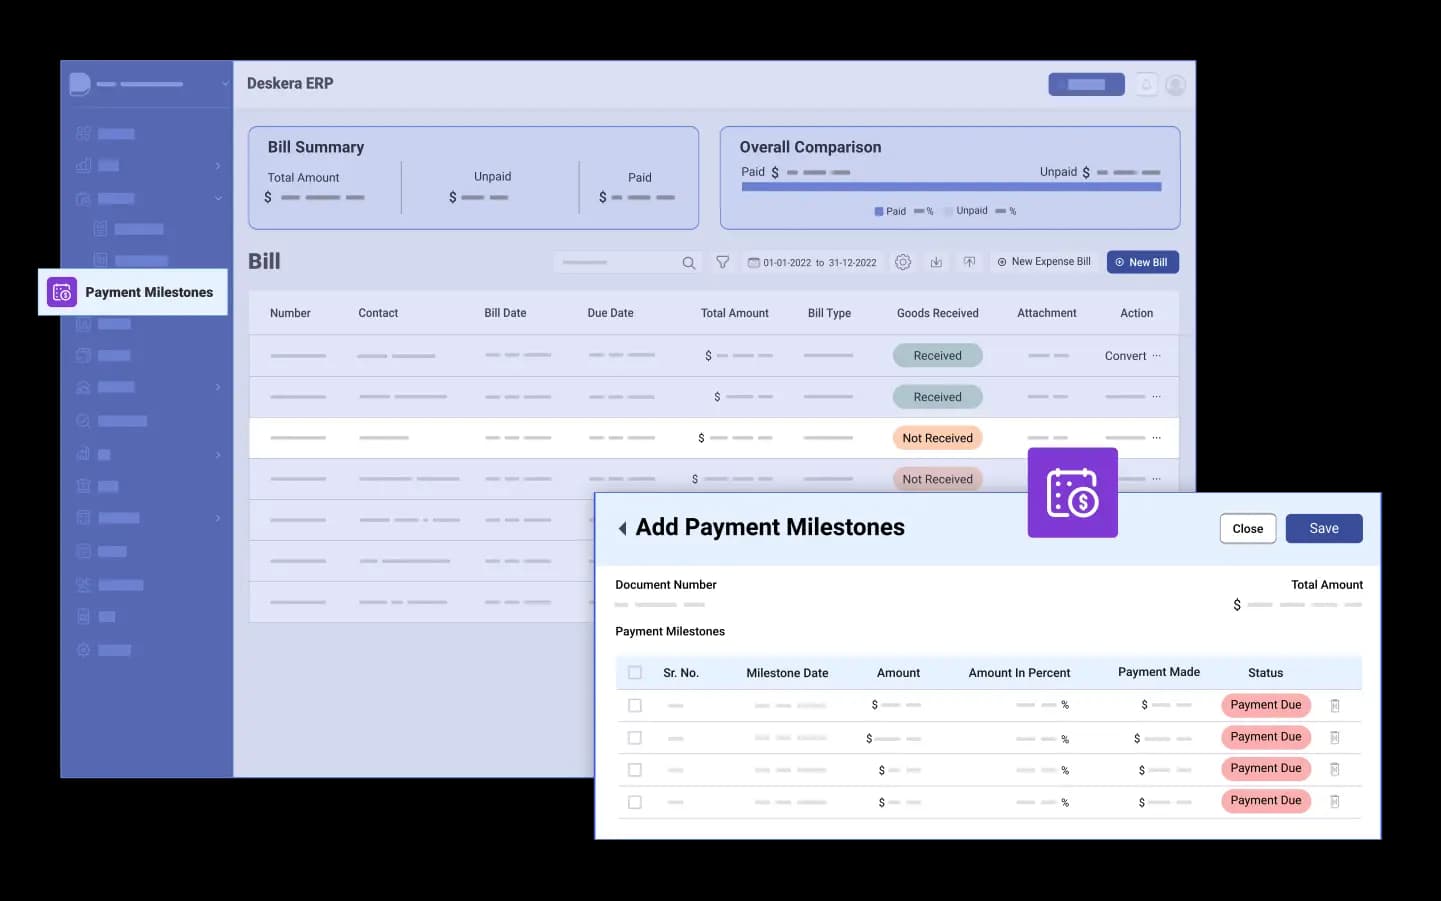Collapse the Add Payment Milestones back arrow
The image size is (1441, 901).
622,528
